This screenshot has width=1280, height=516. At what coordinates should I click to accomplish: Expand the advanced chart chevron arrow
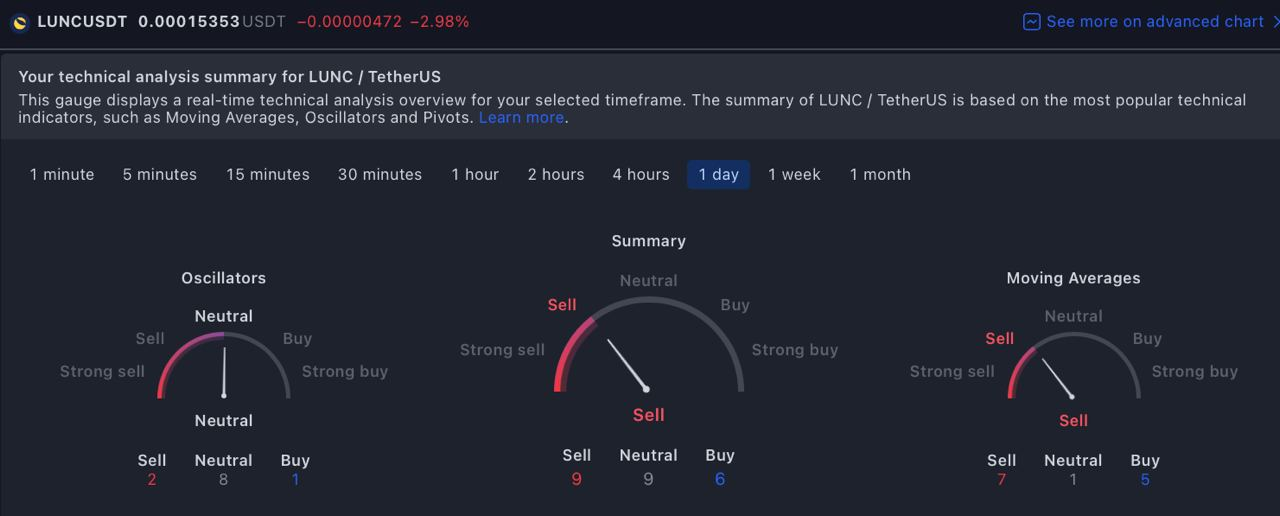click(x=1275, y=22)
